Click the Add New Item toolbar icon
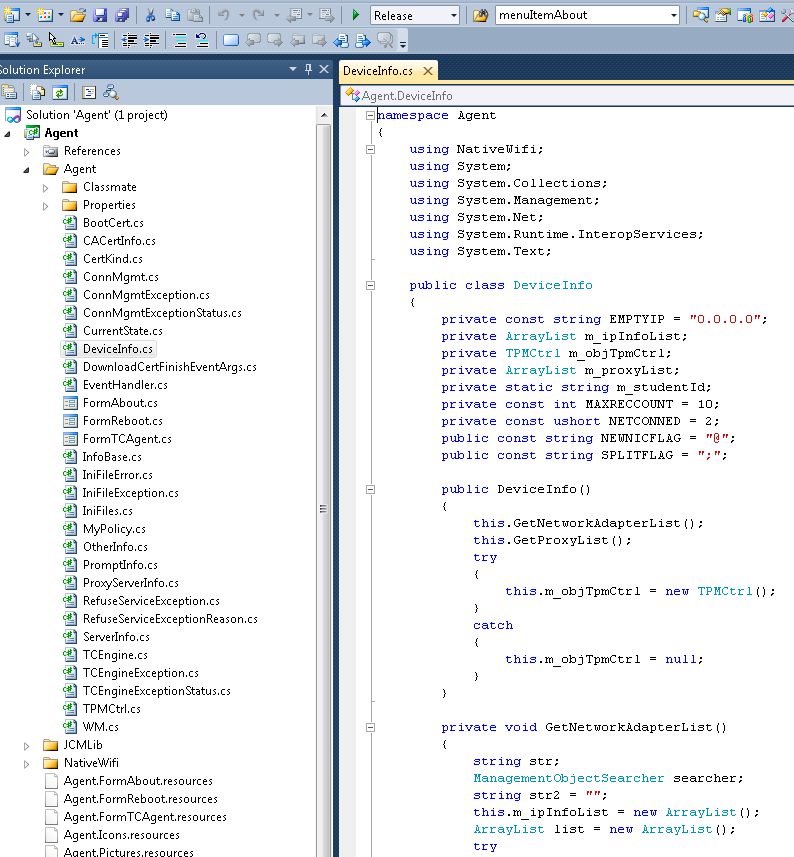Screen dimensions: 794x857 [x=45, y=15]
